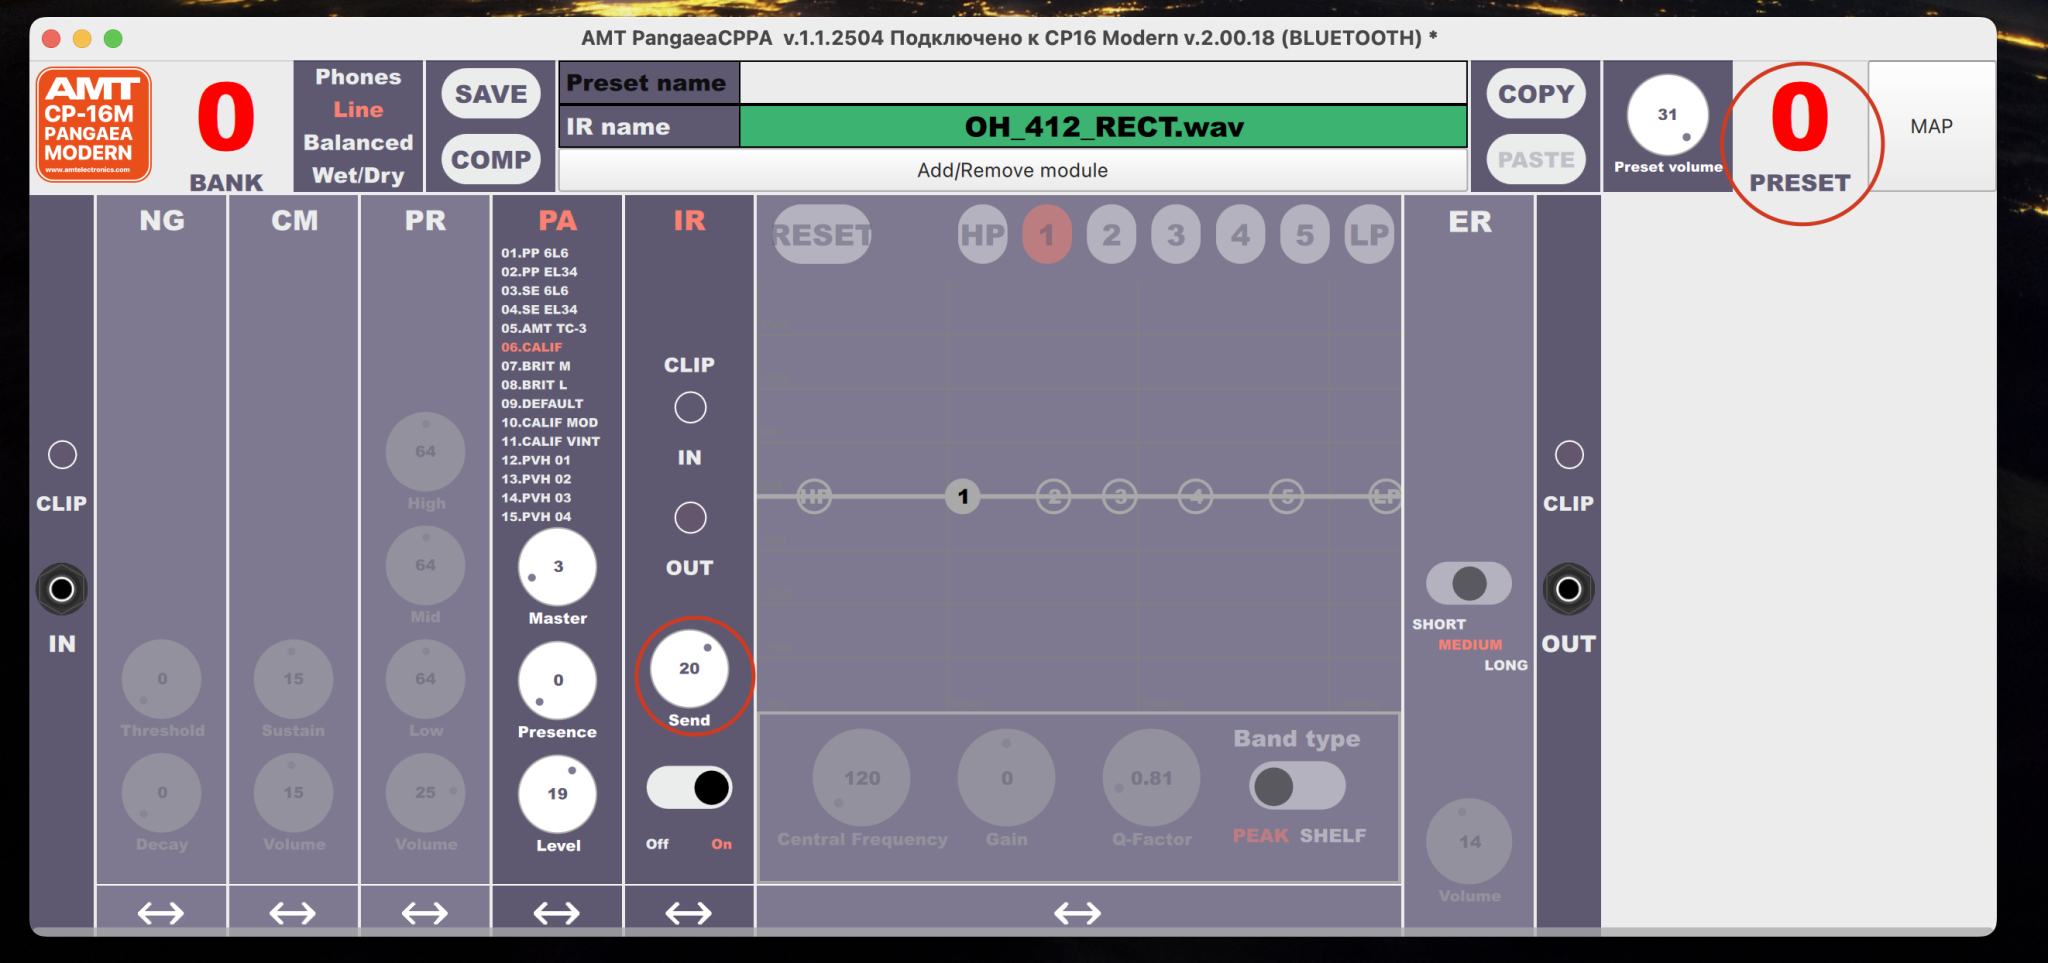This screenshot has height=963, width=2048.
Task: Click the IR Send knob
Action: (689, 668)
